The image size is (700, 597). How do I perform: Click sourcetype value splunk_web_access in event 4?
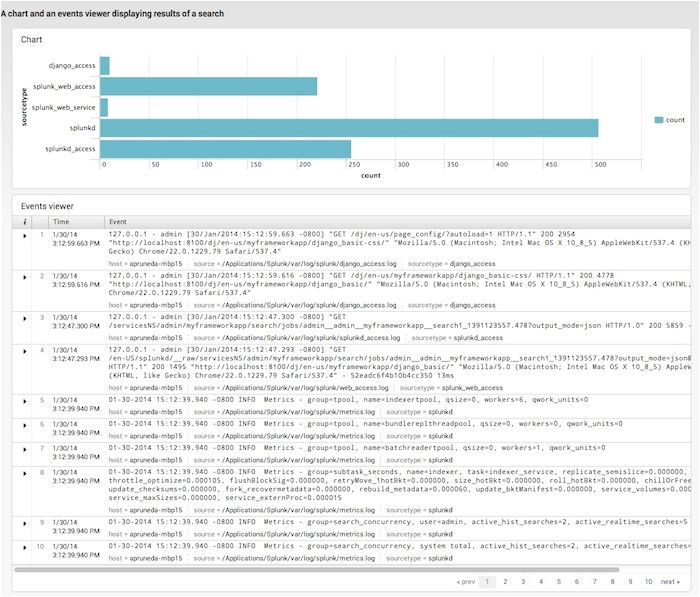[x=472, y=388]
